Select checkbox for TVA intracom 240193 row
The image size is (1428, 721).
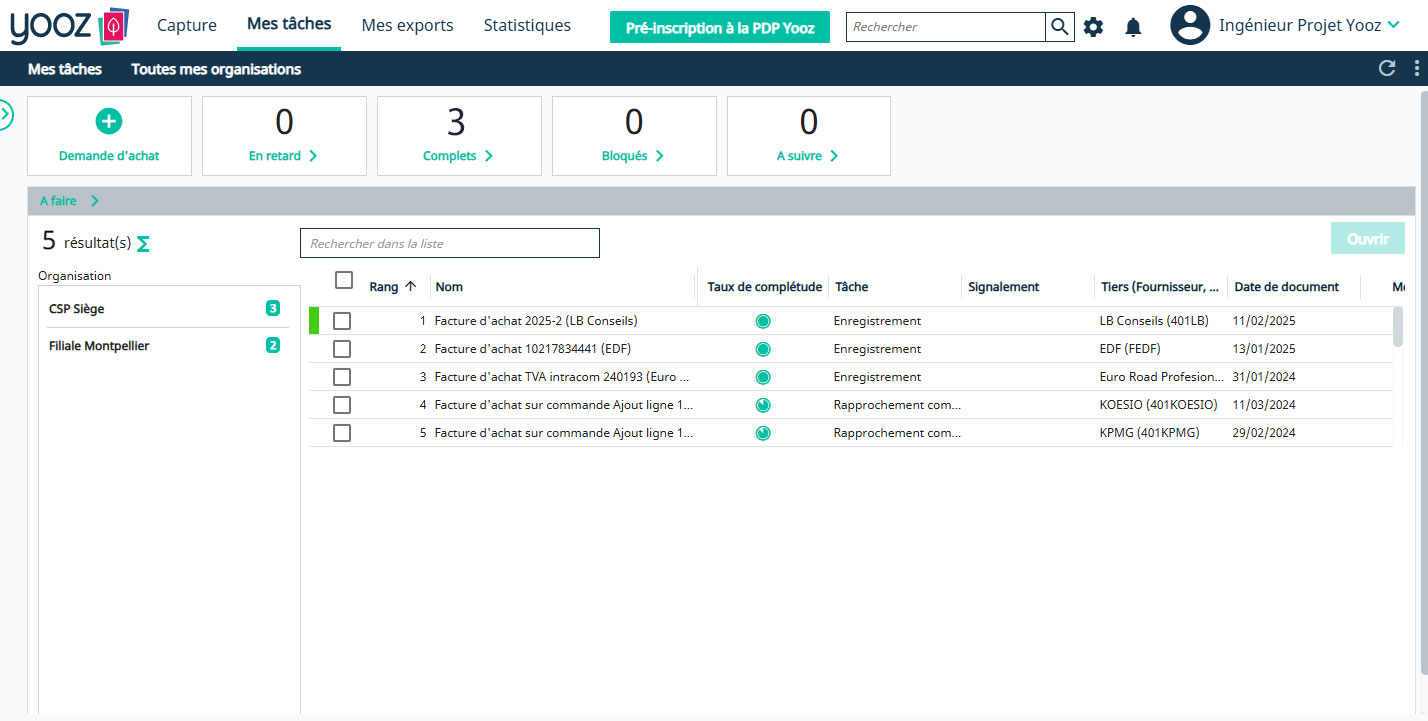tap(342, 377)
